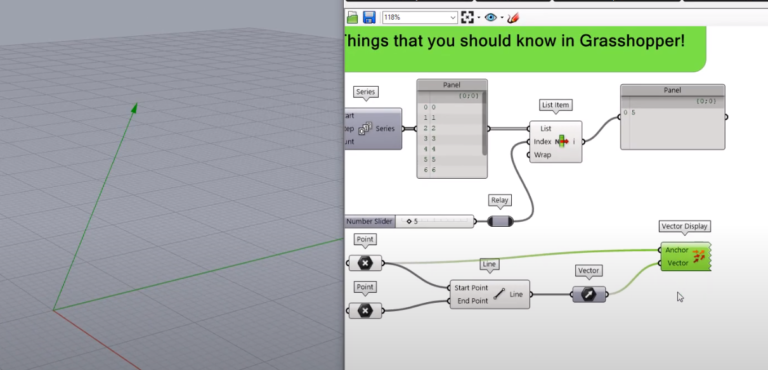Select the Series component icon

[365, 128]
